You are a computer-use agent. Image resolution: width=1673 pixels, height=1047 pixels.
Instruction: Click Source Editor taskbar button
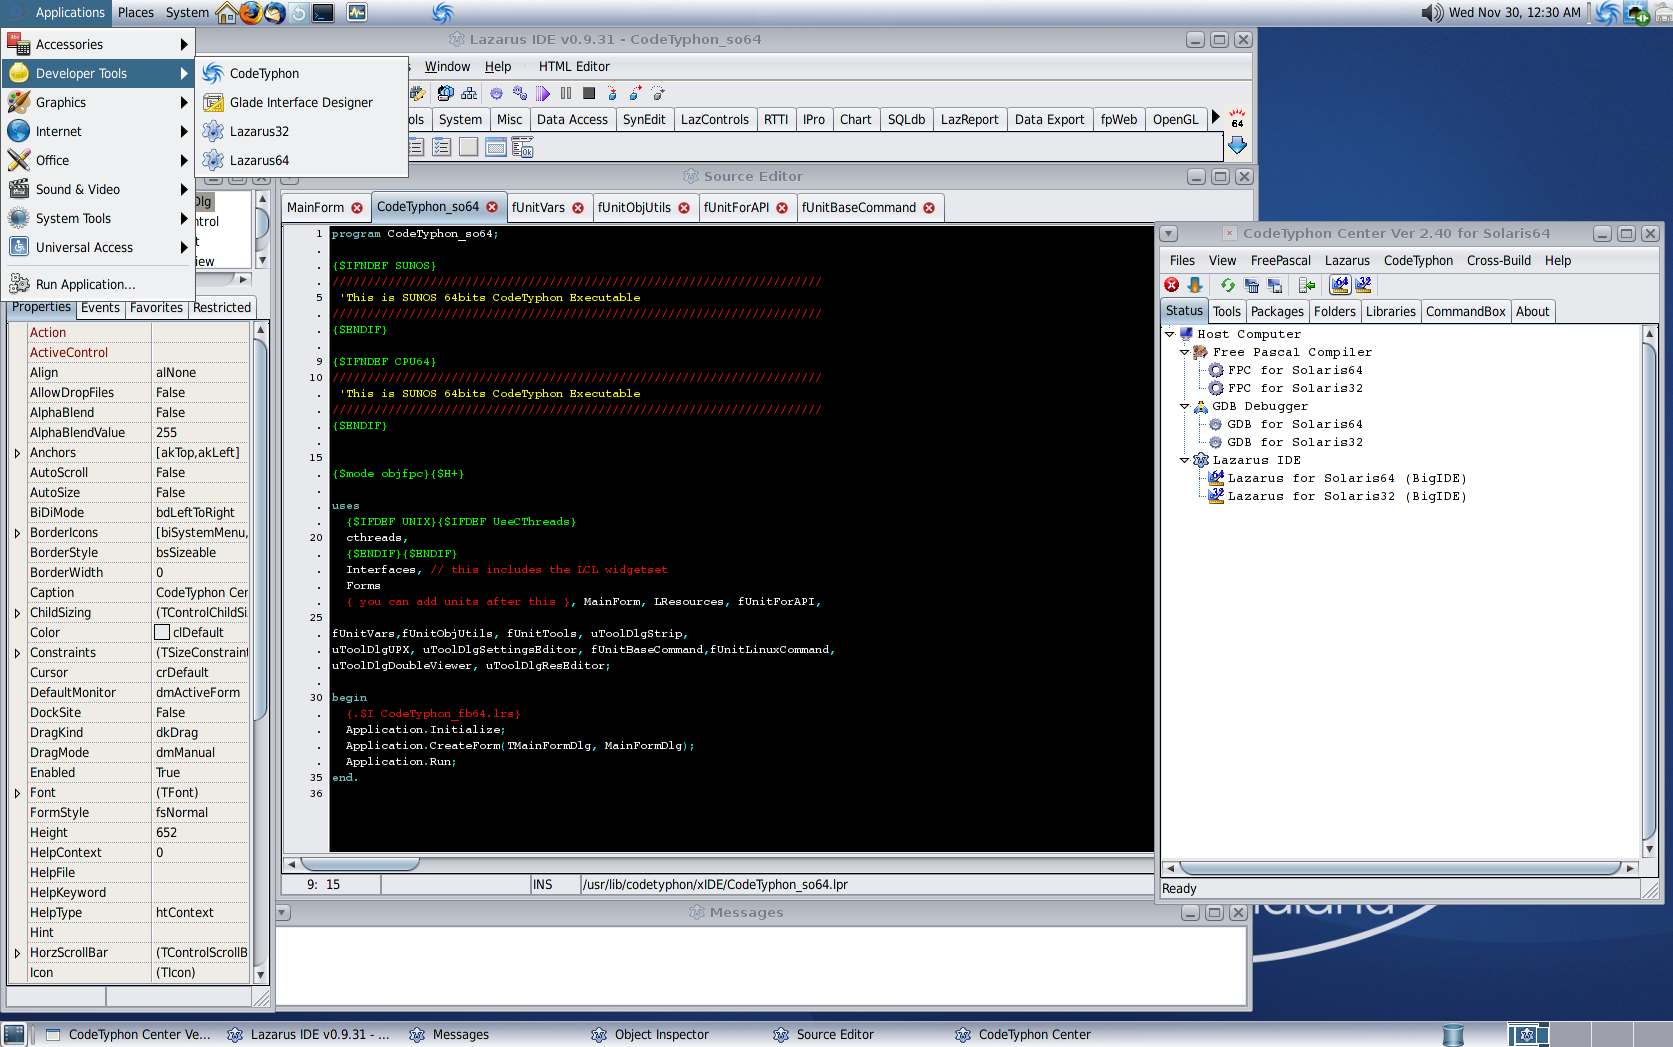826,1034
